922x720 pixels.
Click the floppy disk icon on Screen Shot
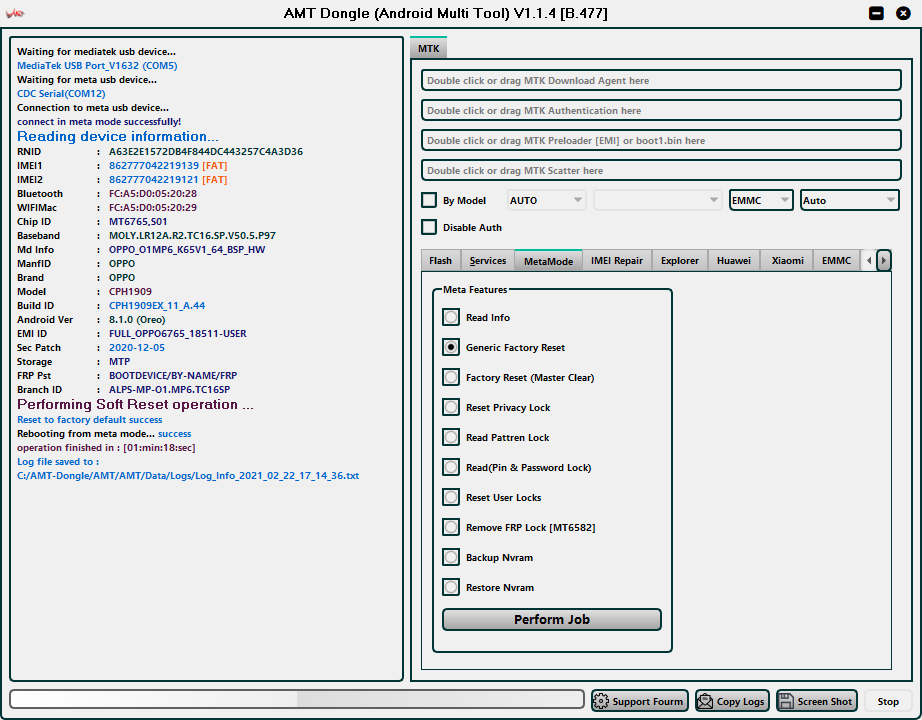pos(786,701)
